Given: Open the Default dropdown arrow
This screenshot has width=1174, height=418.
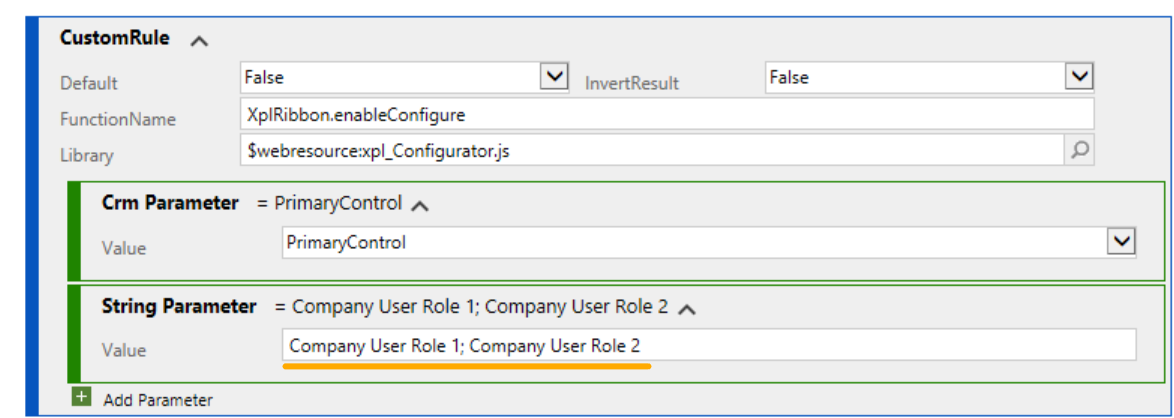Looking at the screenshot, I should click(554, 77).
